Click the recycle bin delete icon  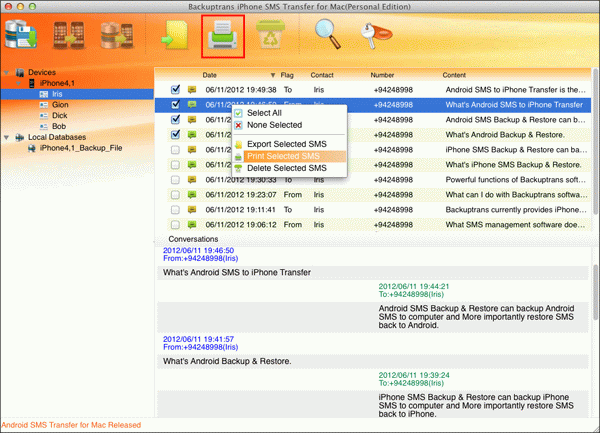click(270, 34)
